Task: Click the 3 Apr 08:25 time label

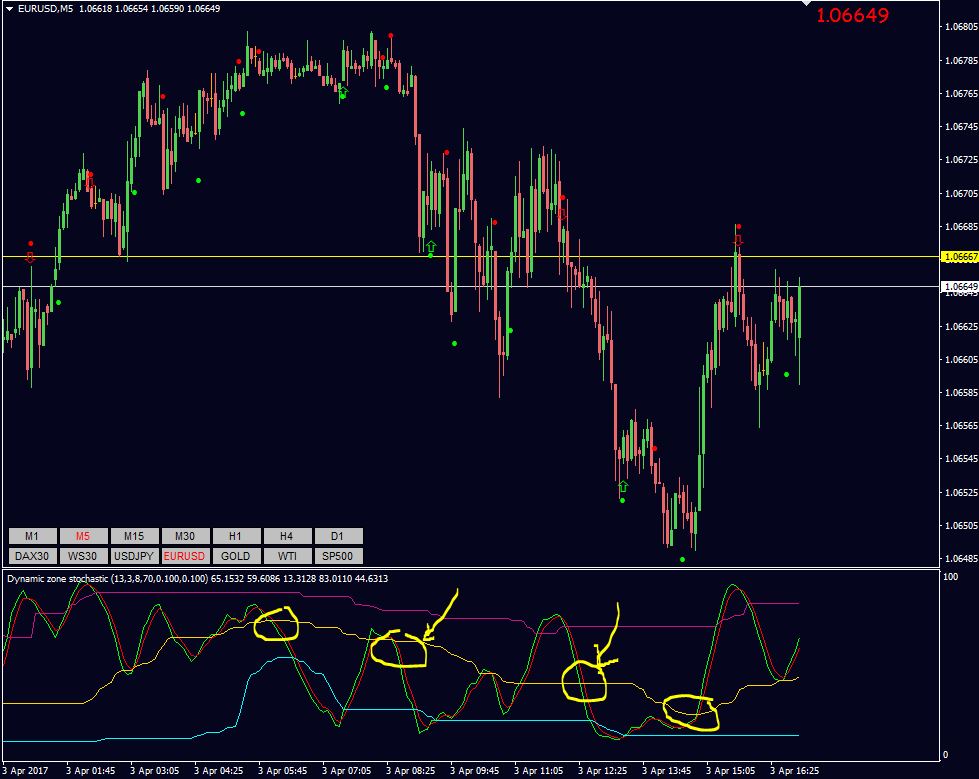Action: coord(410,771)
